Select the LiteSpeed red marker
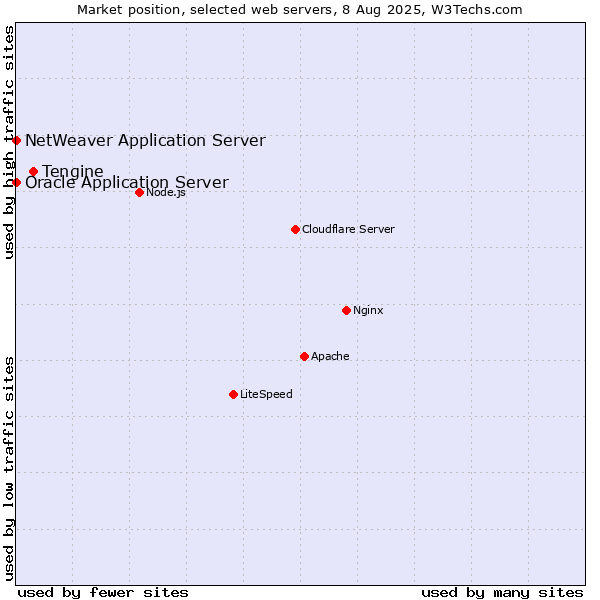 click(x=234, y=395)
